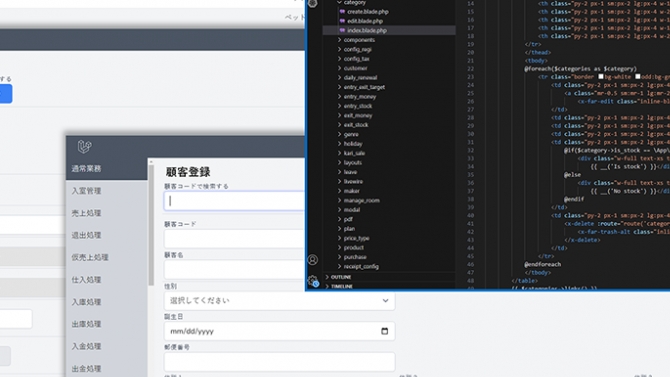
Task: Open the VS Code Manage gear icon
Action: tap(313, 281)
